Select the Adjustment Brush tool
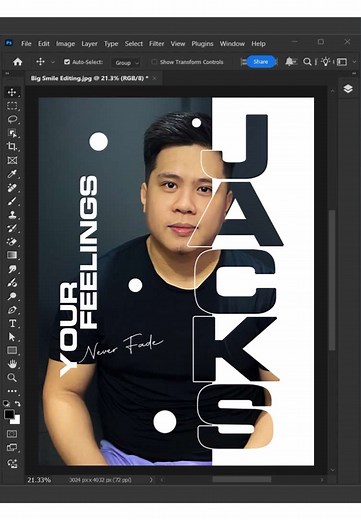Viewport: 361px width, 520px height. click(x=12, y=283)
